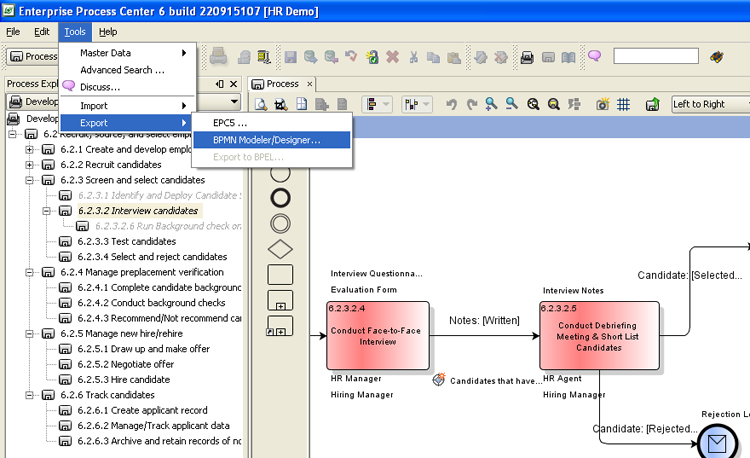
Task: Collapse the 6.2.3.2 Interview candidates node
Action: [46, 211]
